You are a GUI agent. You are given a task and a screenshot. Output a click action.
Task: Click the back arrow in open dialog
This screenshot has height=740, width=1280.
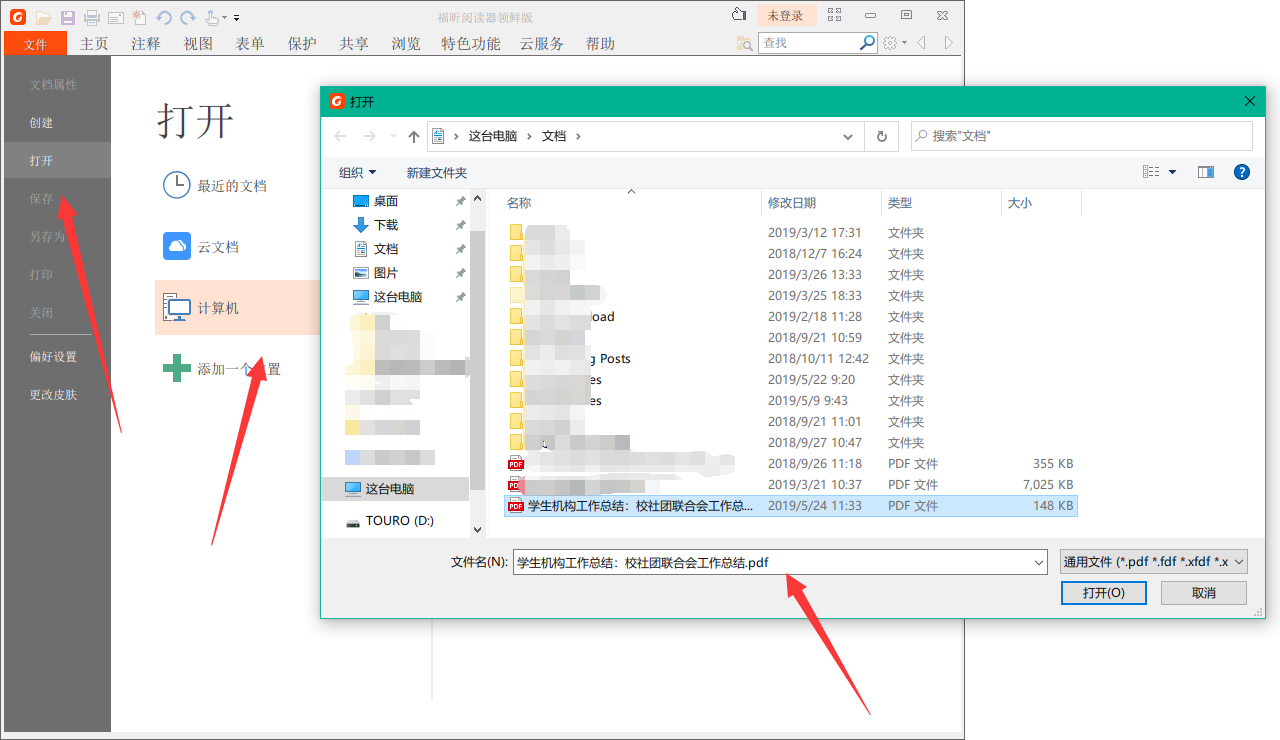(x=341, y=136)
